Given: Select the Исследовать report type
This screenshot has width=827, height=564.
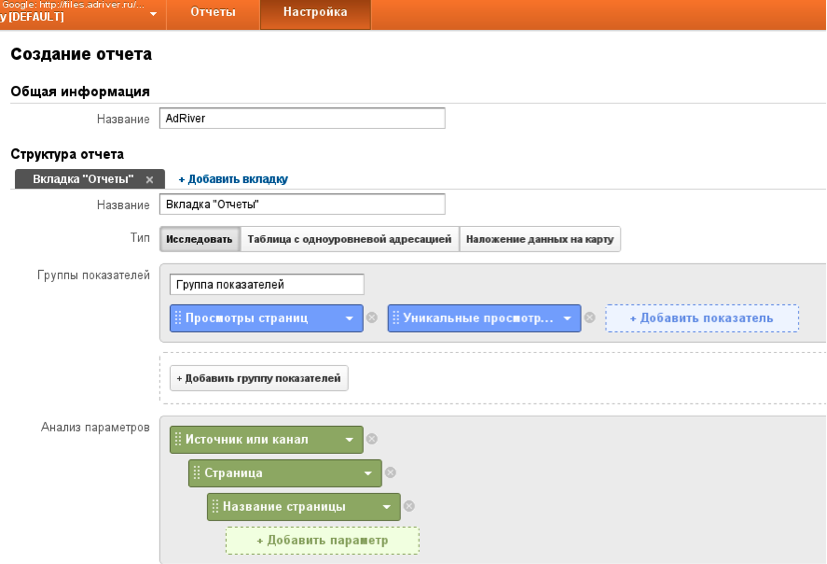Looking at the screenshot, I should (x=199, y=239).
